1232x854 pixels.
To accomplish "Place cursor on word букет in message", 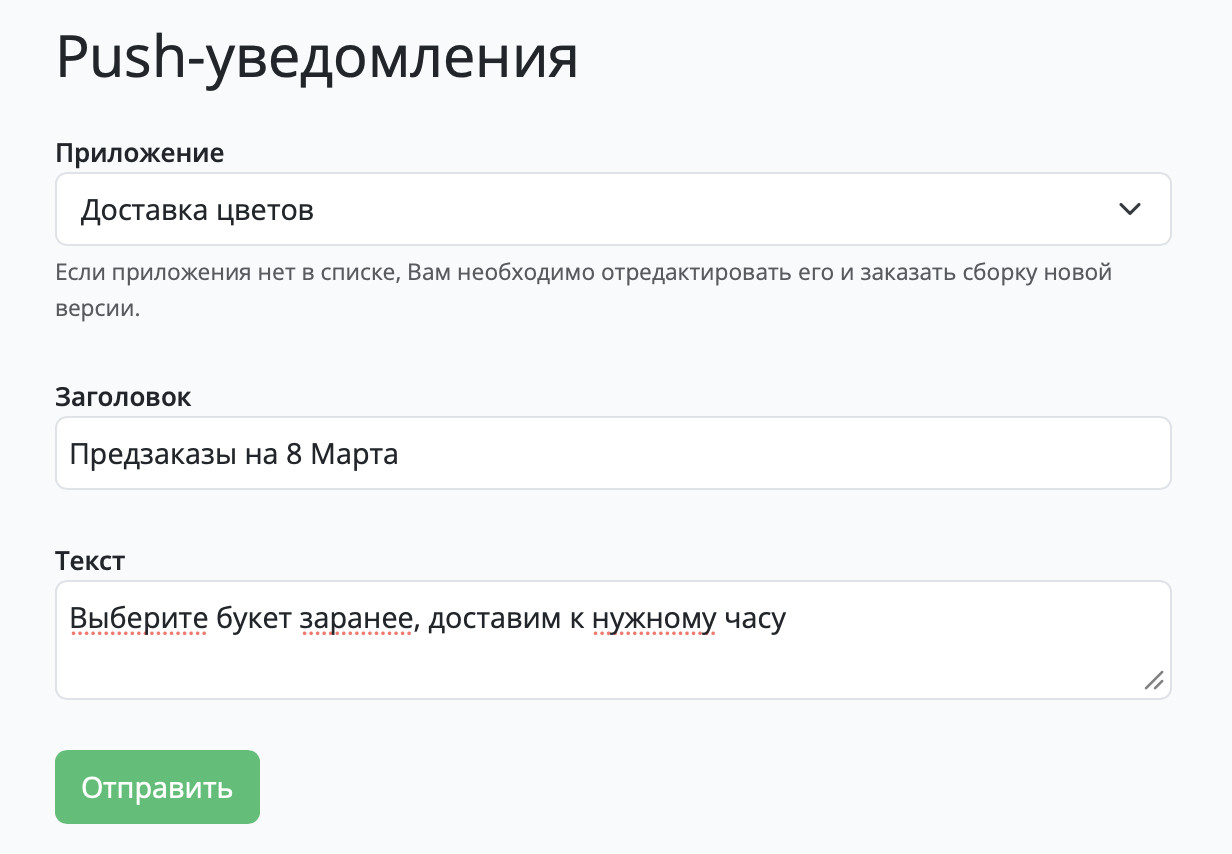I will [253, 619].
